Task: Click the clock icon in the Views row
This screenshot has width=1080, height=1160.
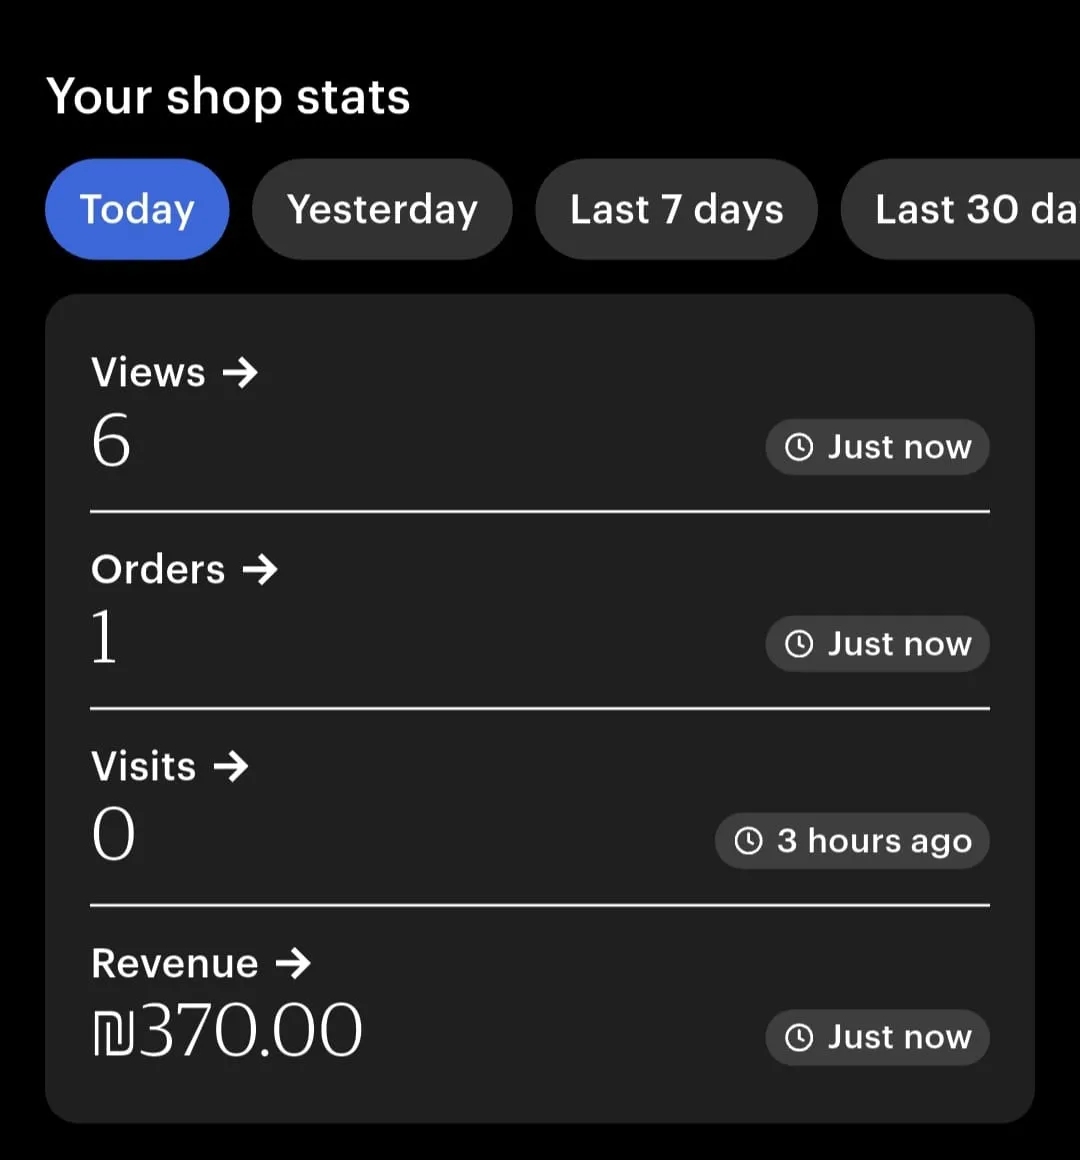Action: 799,447
